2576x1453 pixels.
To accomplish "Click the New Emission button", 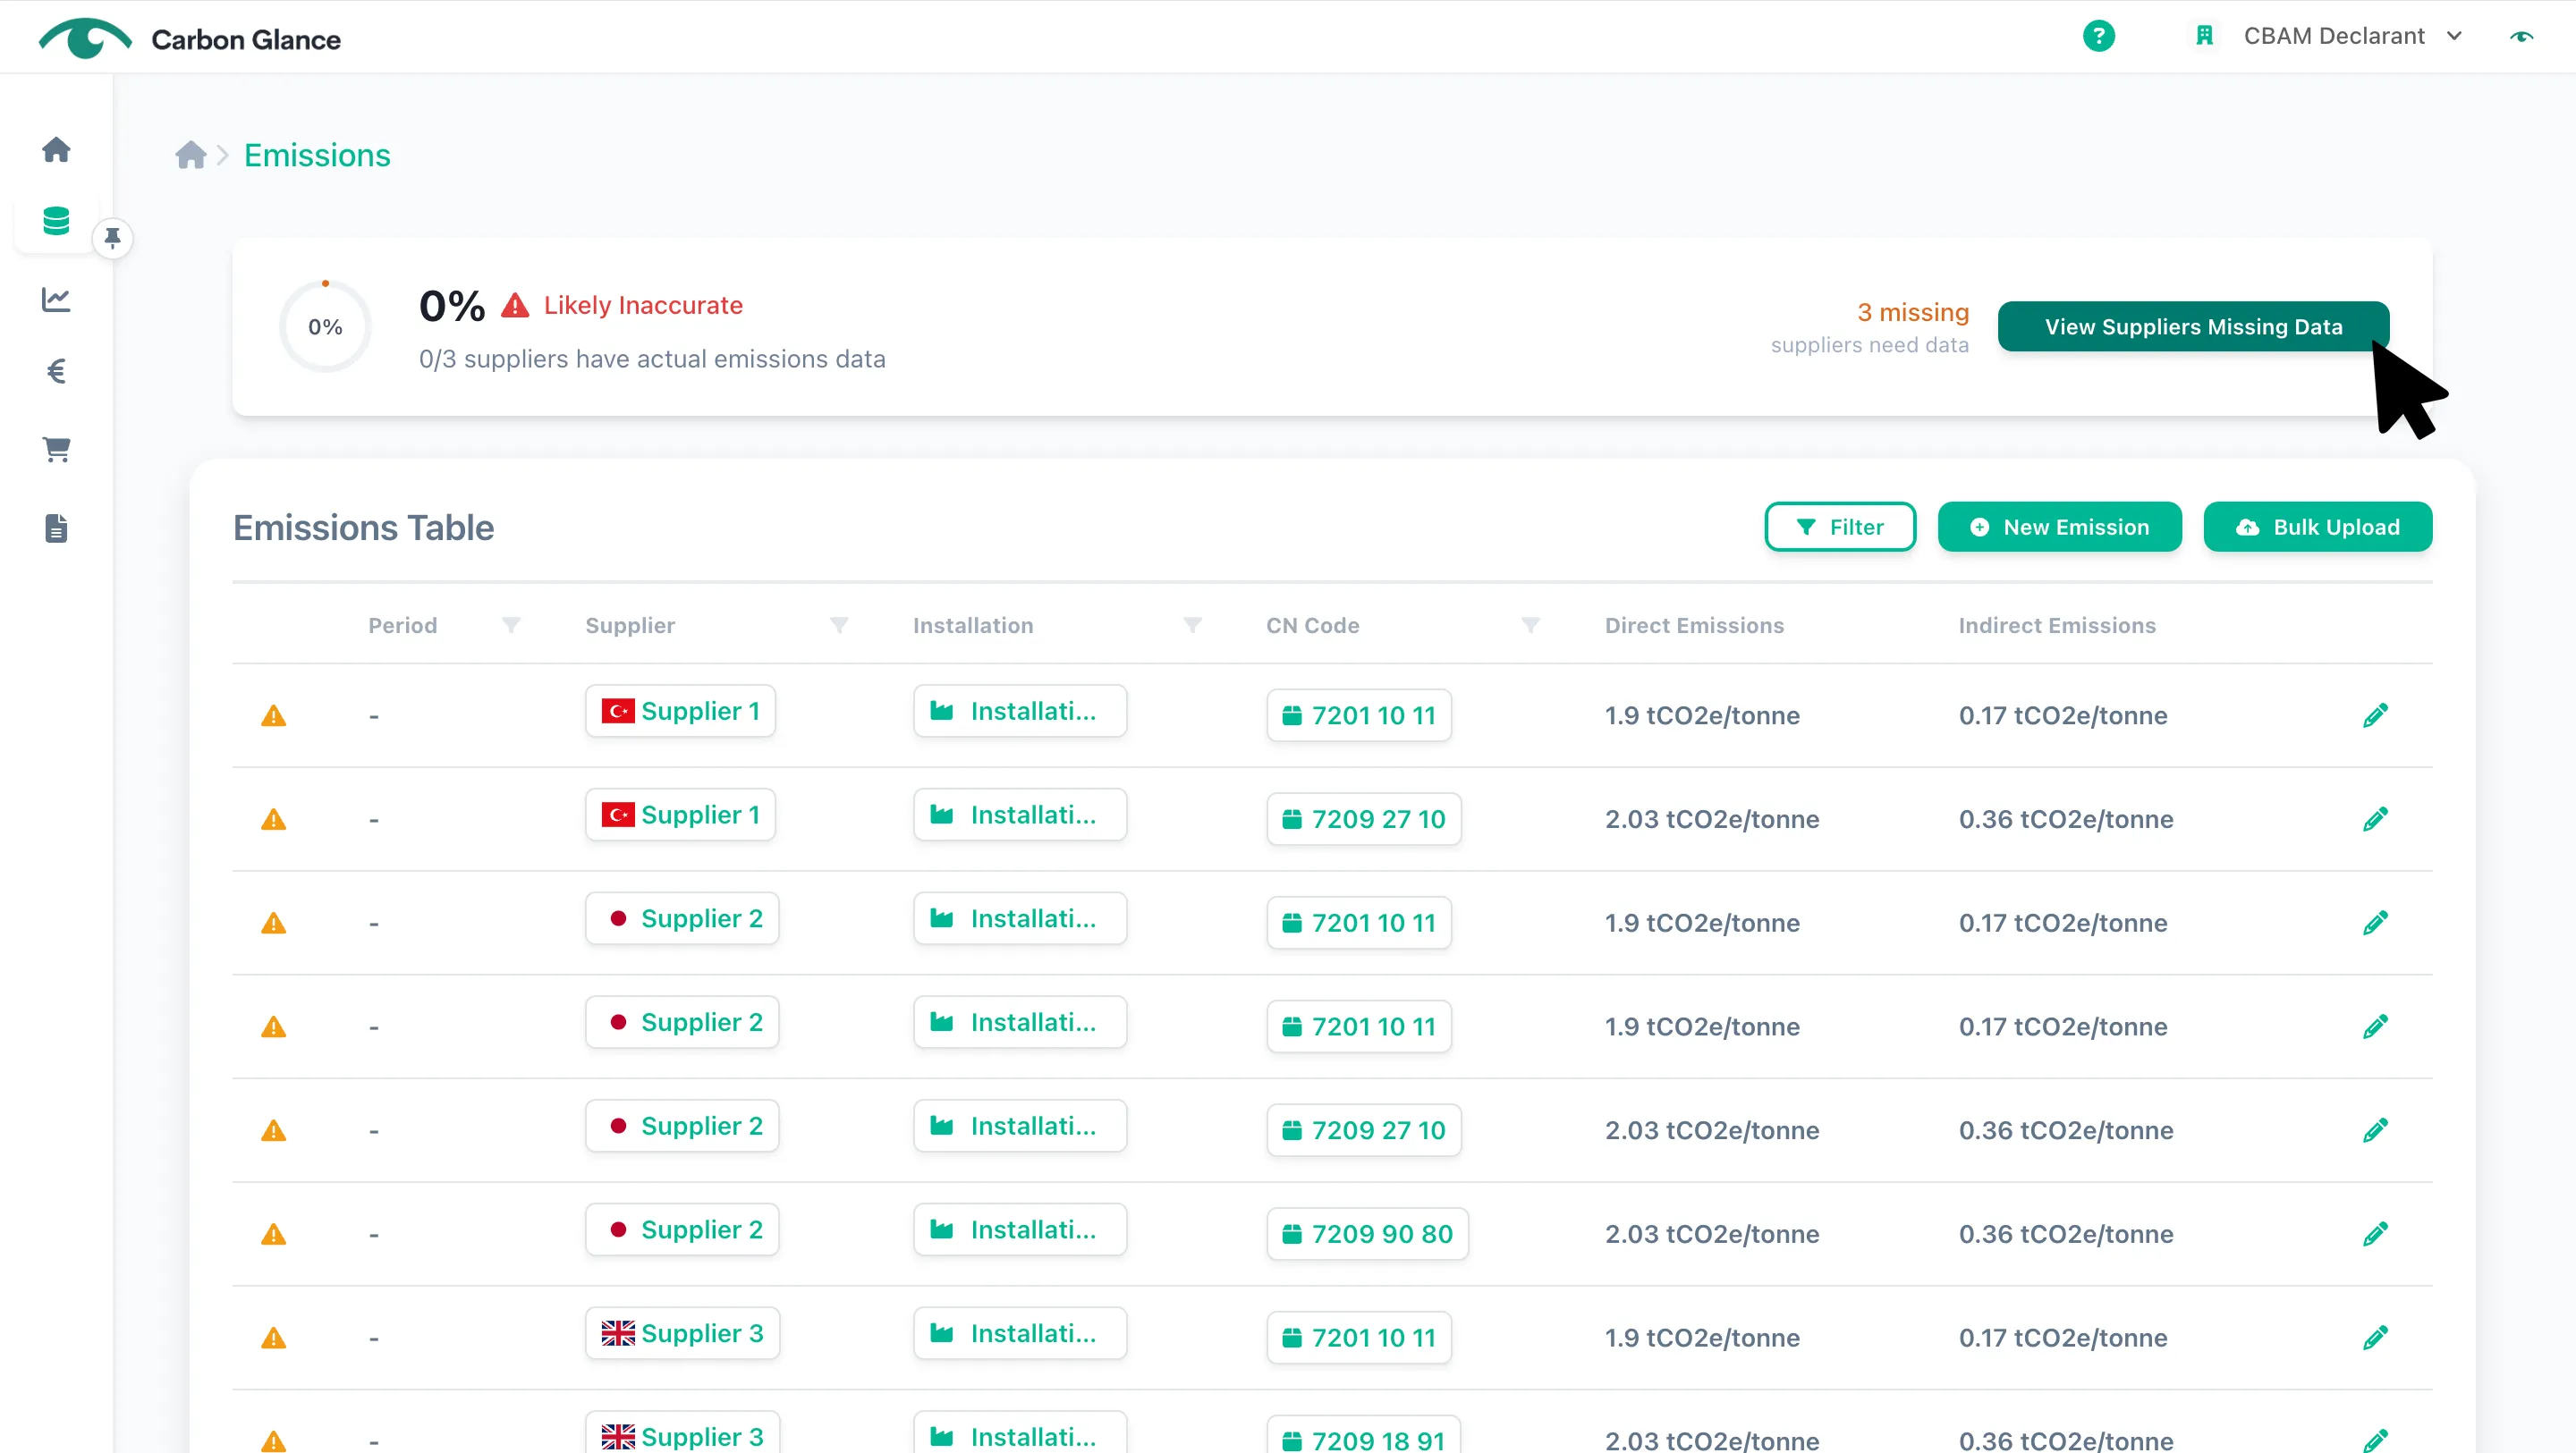I will click(x=2060, y=527).
